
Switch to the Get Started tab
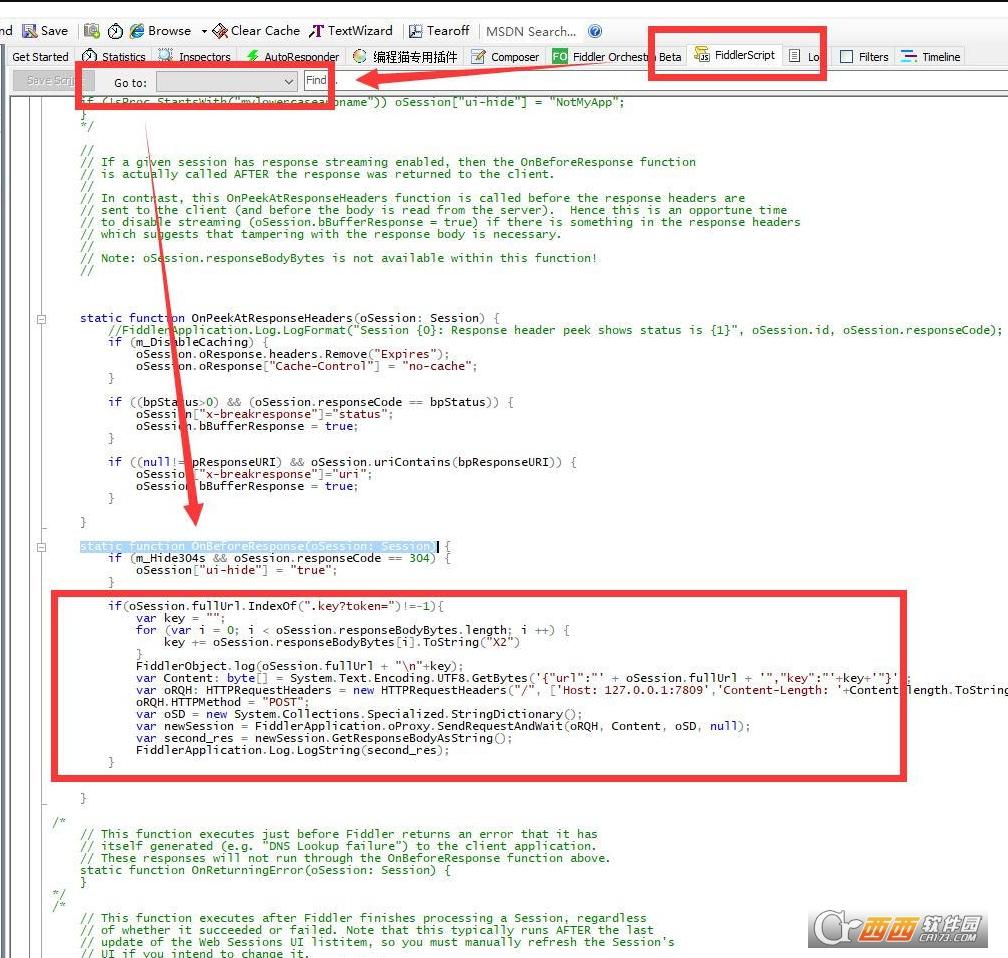pos(40,57)
